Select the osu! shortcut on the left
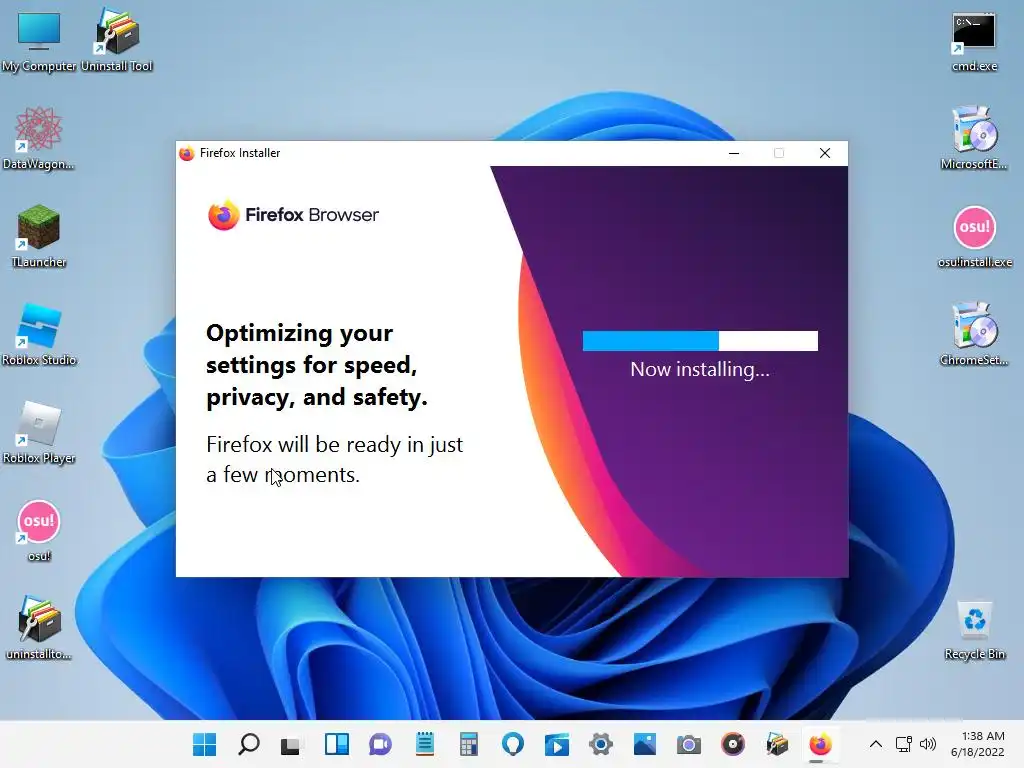The image size is (1024, 768). (x=39, y=530)
